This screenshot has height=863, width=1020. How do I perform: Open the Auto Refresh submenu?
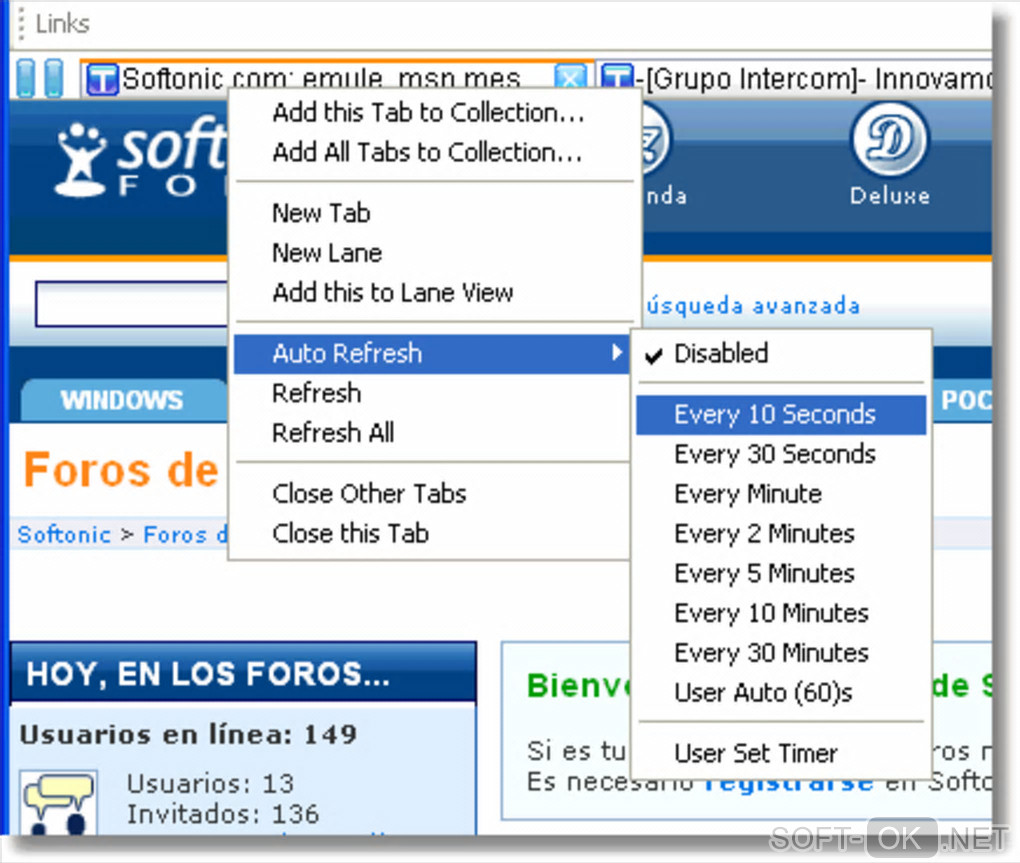[432, 353]
